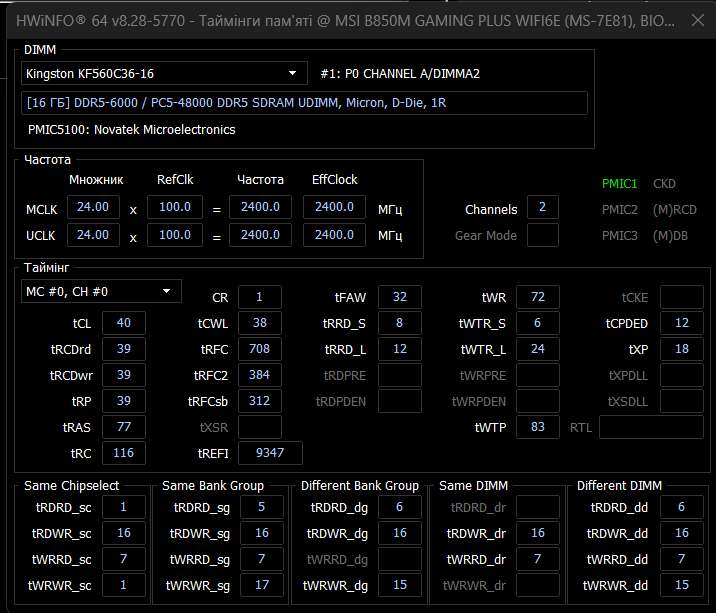The width and height of the screenshot is (716, 613).
Task: Click the Channels value field
Action: pos(542,207)
